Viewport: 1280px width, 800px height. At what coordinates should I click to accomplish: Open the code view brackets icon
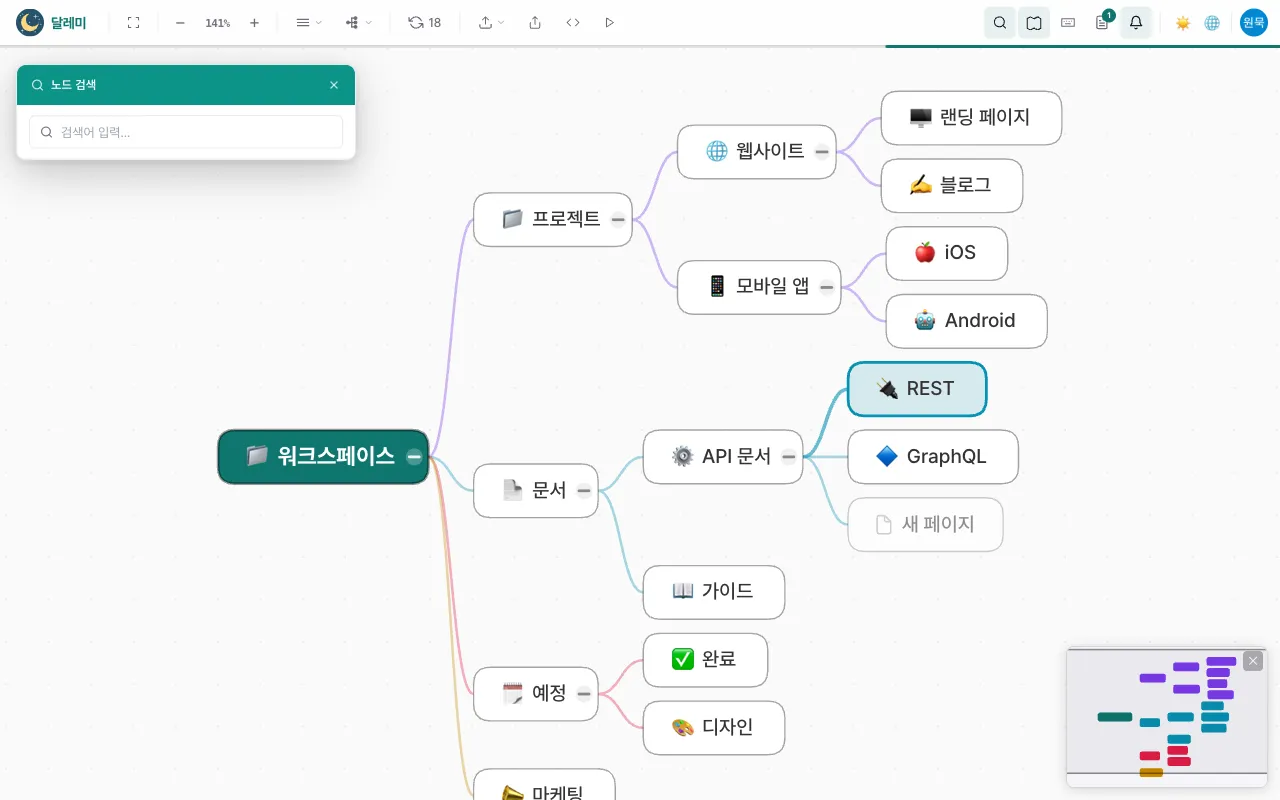[573, 22]
